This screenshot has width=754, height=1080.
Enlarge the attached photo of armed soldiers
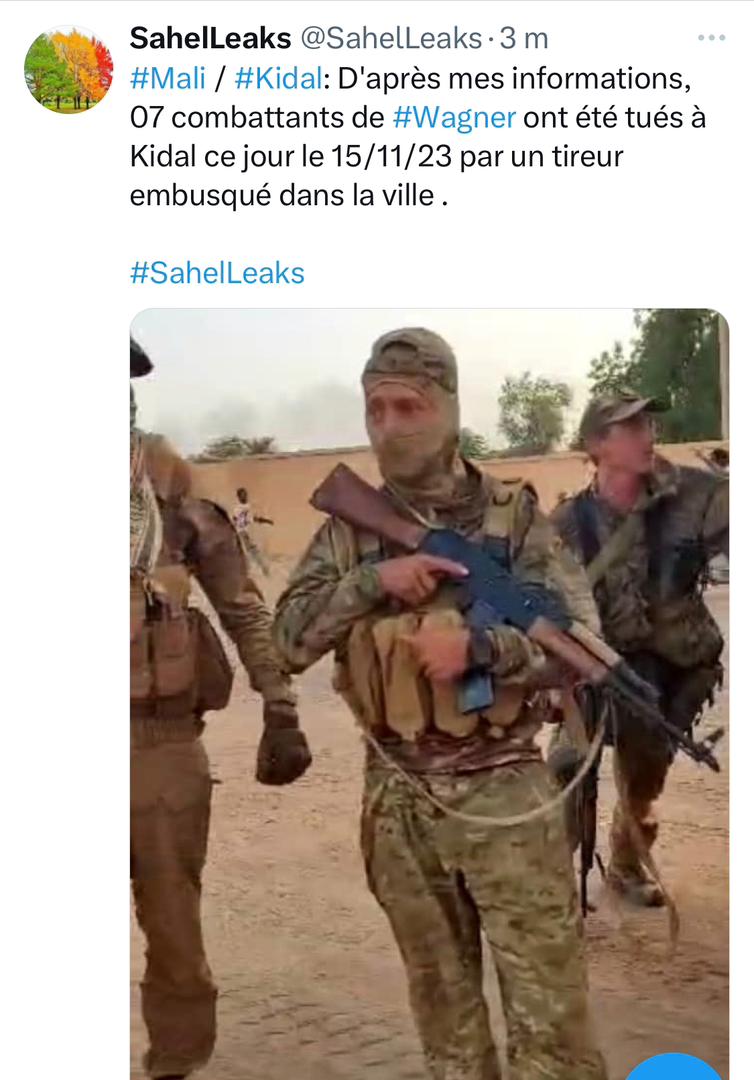[430, 694]
